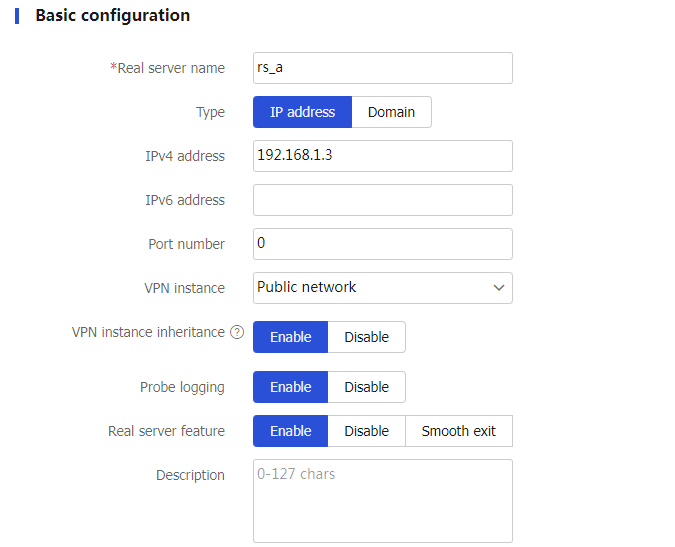Viewport: 675px width, 547px height.
Task: Open the VPN instance dropdown chevron
Action: tap(499, 287)
